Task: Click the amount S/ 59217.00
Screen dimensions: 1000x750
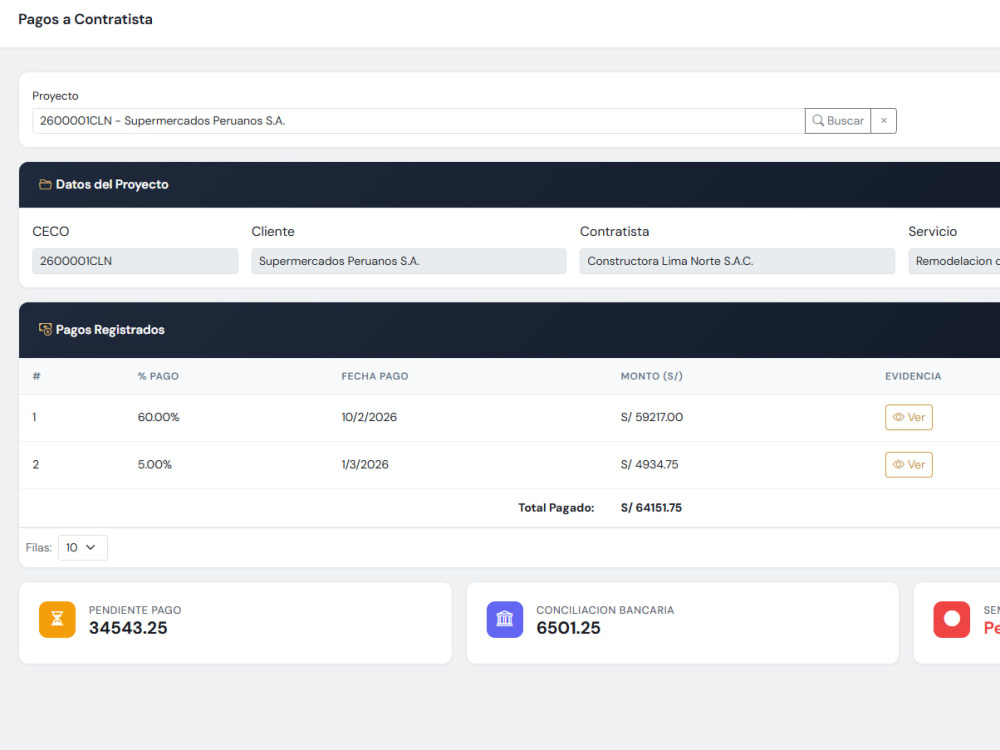Action: click(652, 417)
